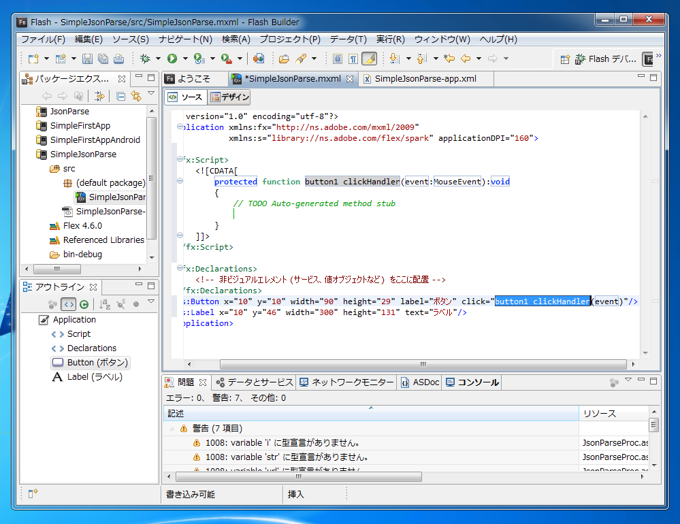Click the Export Release Build icon
The height and width of the screenshot is (524, 680).
click(258, 59)
